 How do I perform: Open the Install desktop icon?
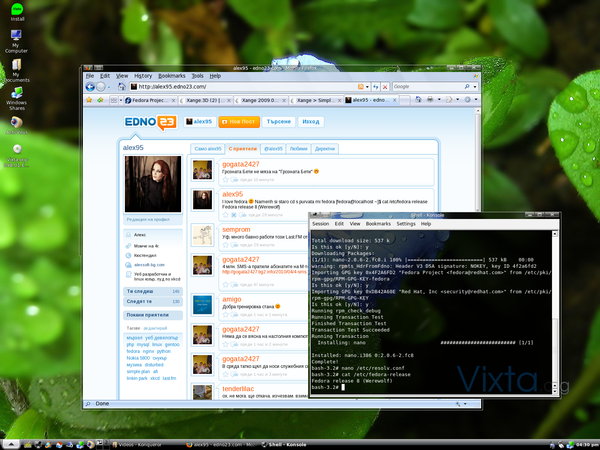pos(17,12)
